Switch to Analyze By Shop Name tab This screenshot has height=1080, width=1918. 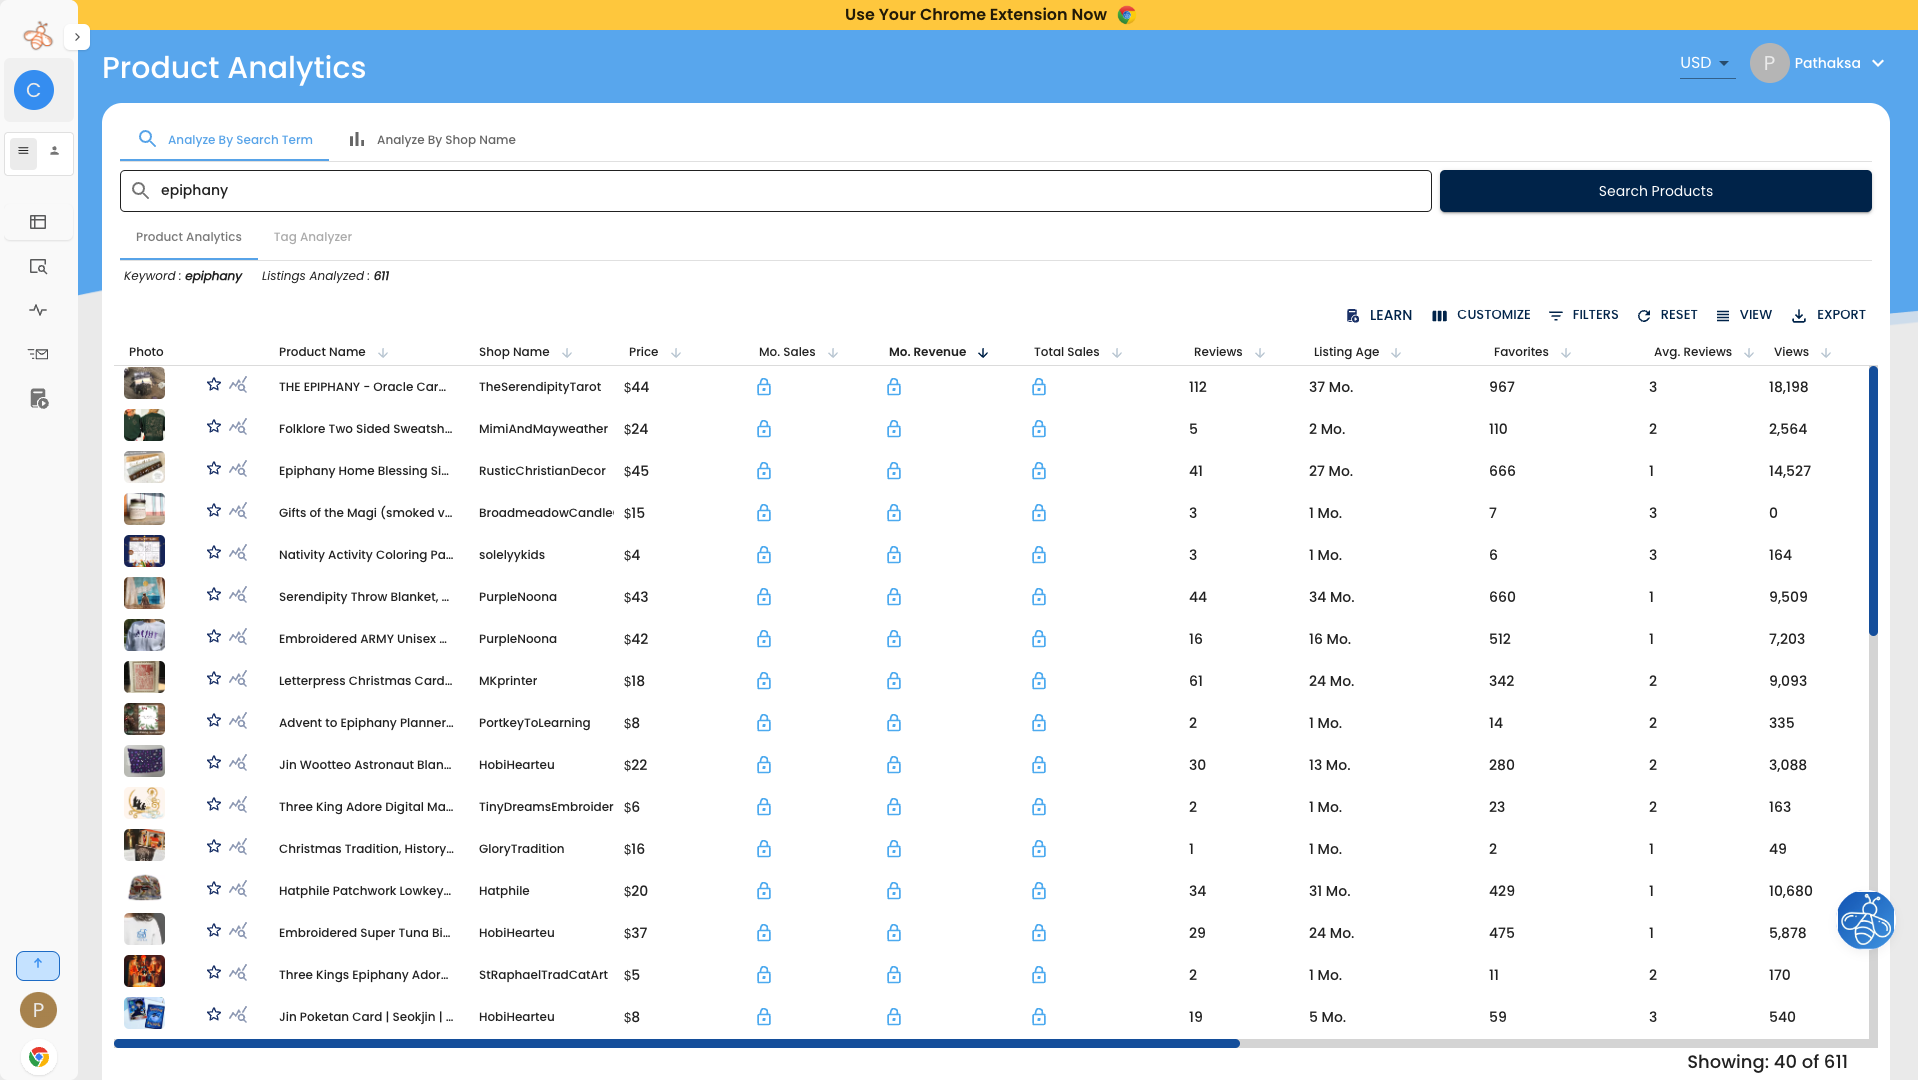[432, 140]
